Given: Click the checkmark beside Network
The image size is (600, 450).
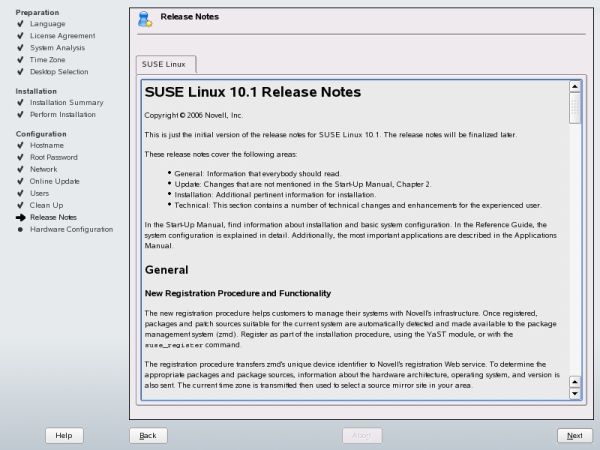Looking at the screenshot, I should 20,169.
